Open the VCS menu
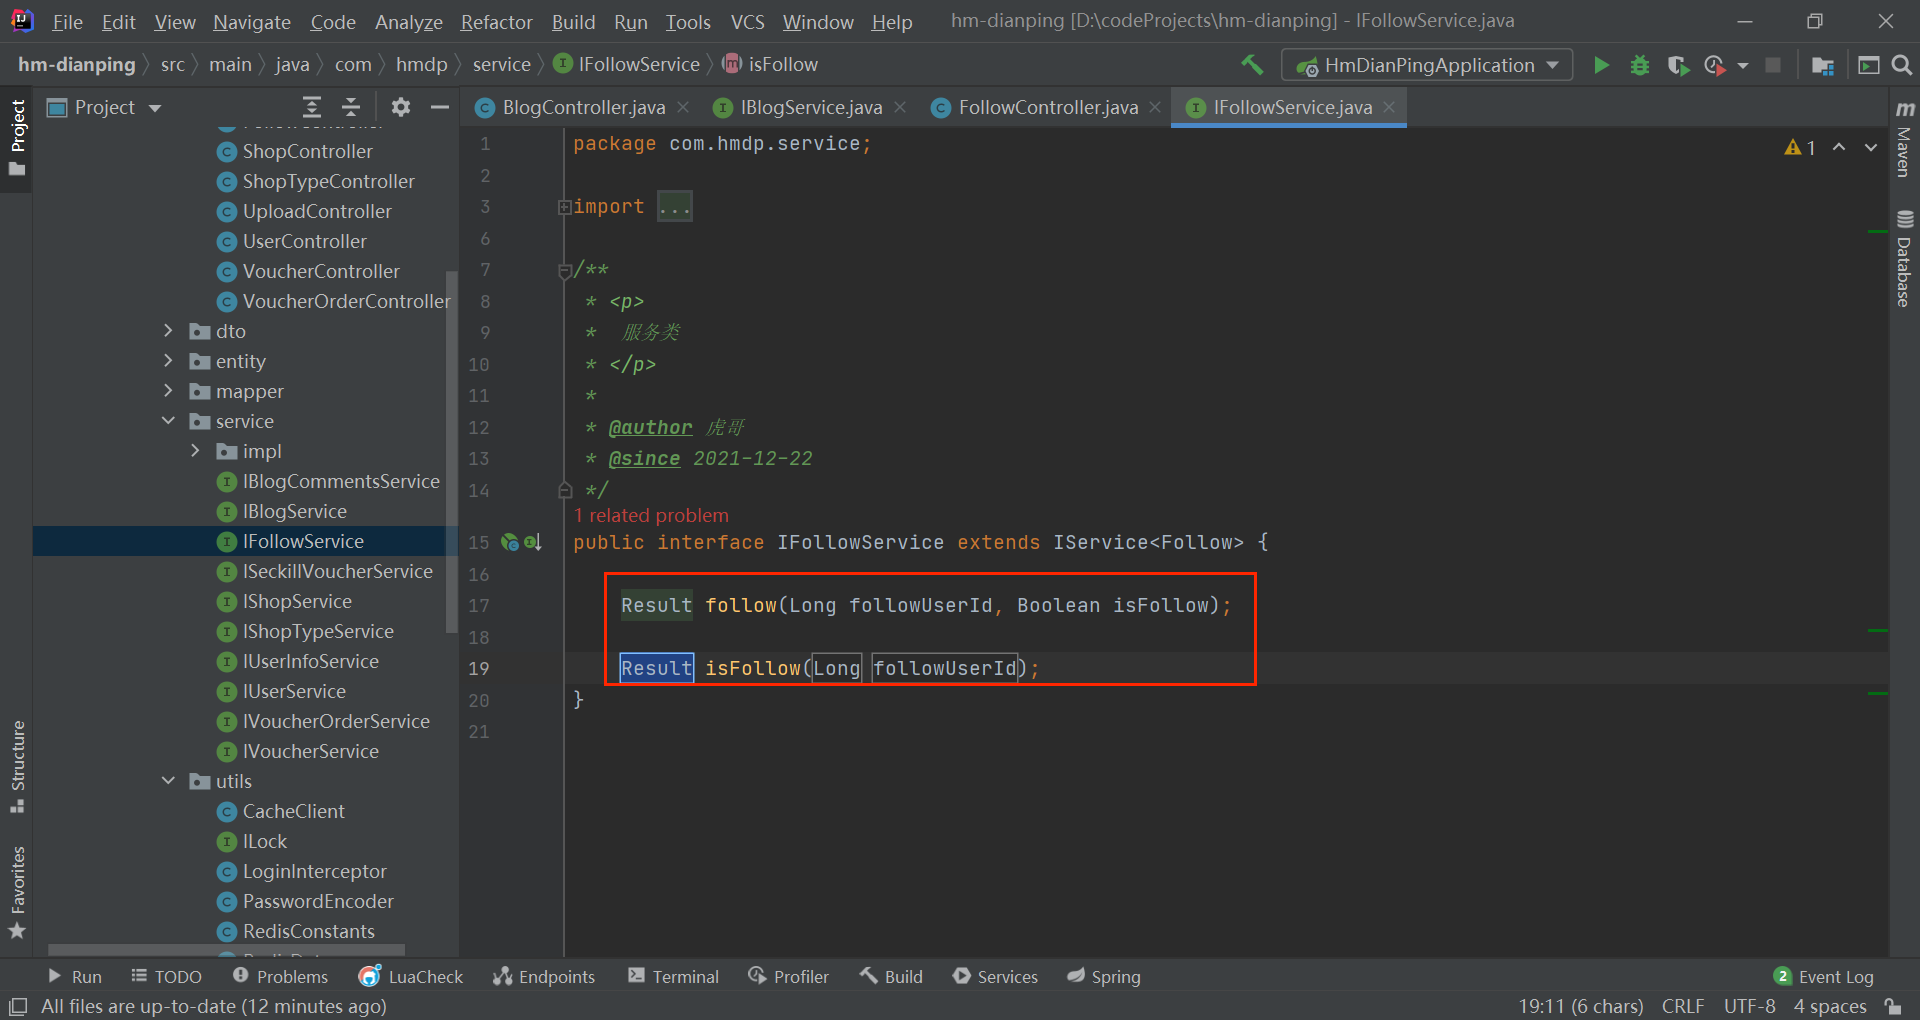The width and height of the screenshot is (1921, 1020). (x=747, y=22)
